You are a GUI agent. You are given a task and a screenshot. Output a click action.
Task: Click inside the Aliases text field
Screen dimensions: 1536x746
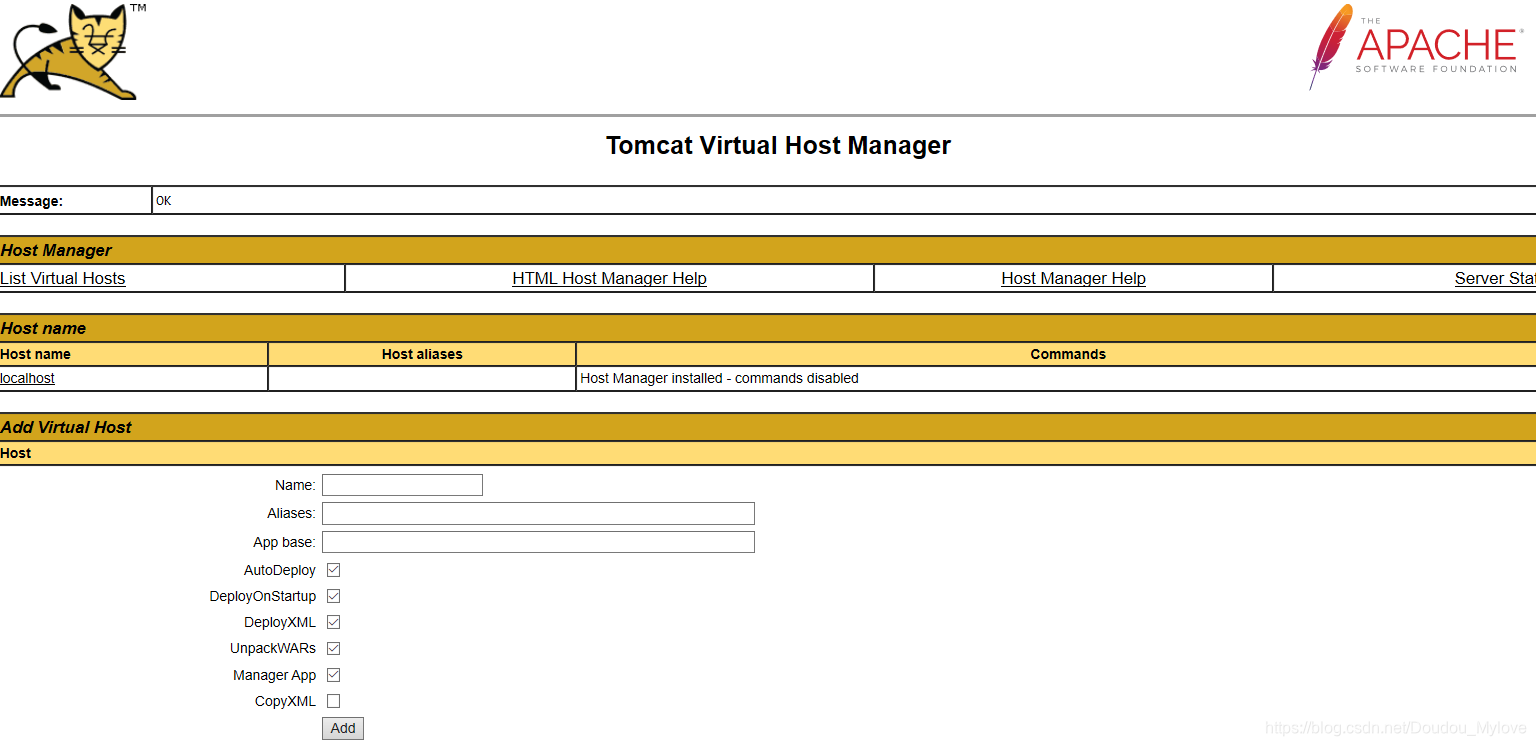click(537, 513)
